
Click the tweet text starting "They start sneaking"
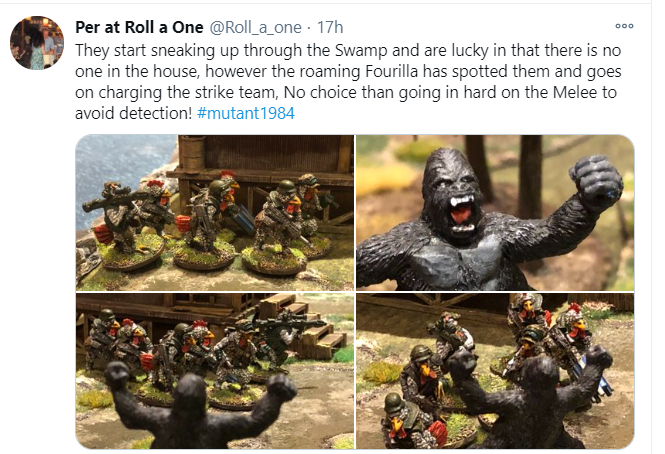(348, 81)
